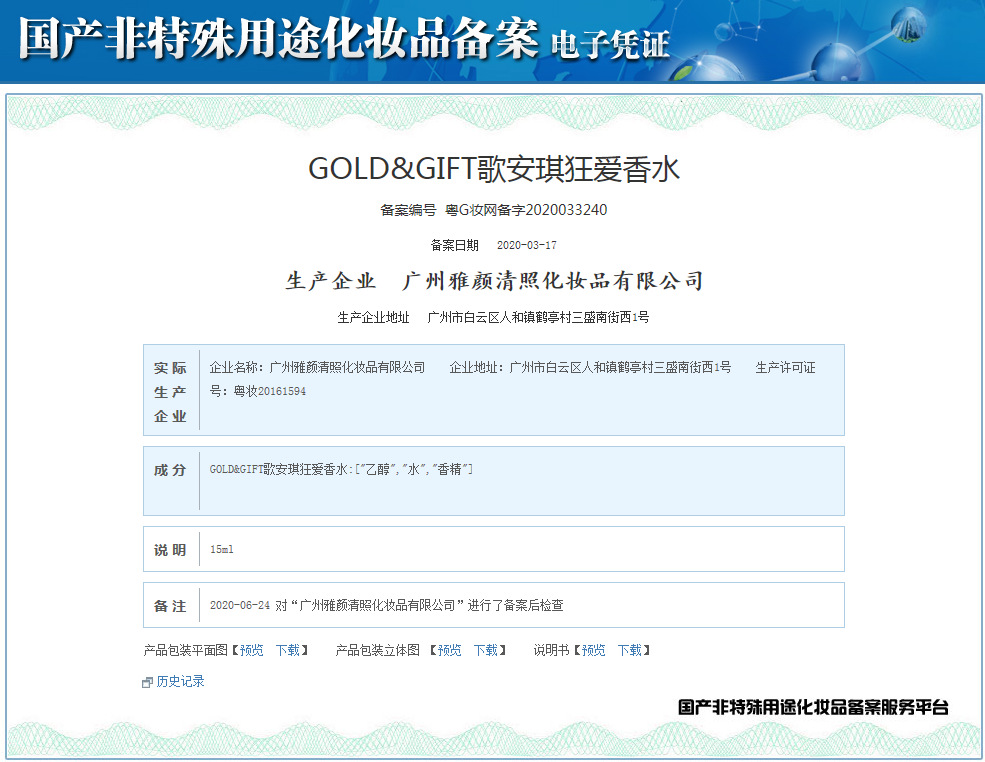Select the 生产企业地址 label

pos(373,317)
